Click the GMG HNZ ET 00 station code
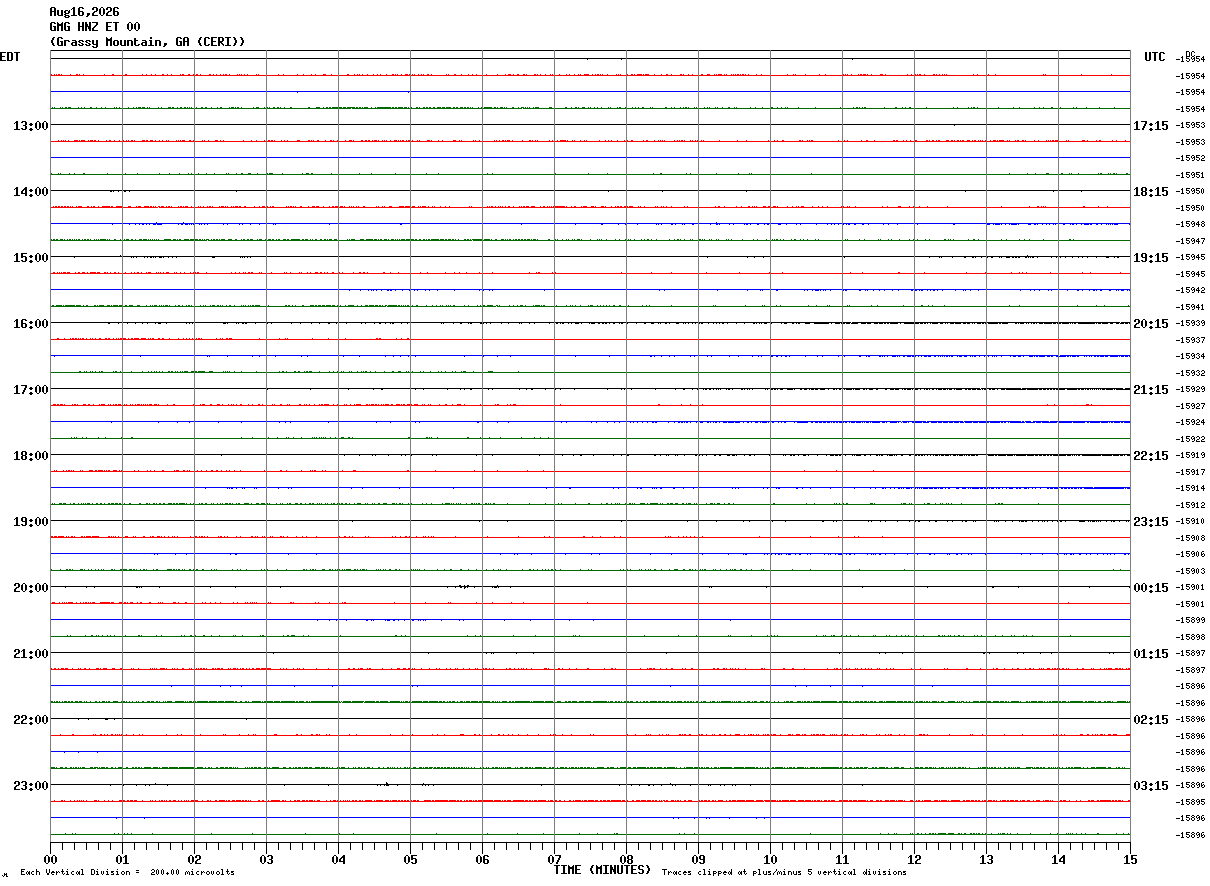Viewport: 1210px width, 886px height. pos(95,27)
